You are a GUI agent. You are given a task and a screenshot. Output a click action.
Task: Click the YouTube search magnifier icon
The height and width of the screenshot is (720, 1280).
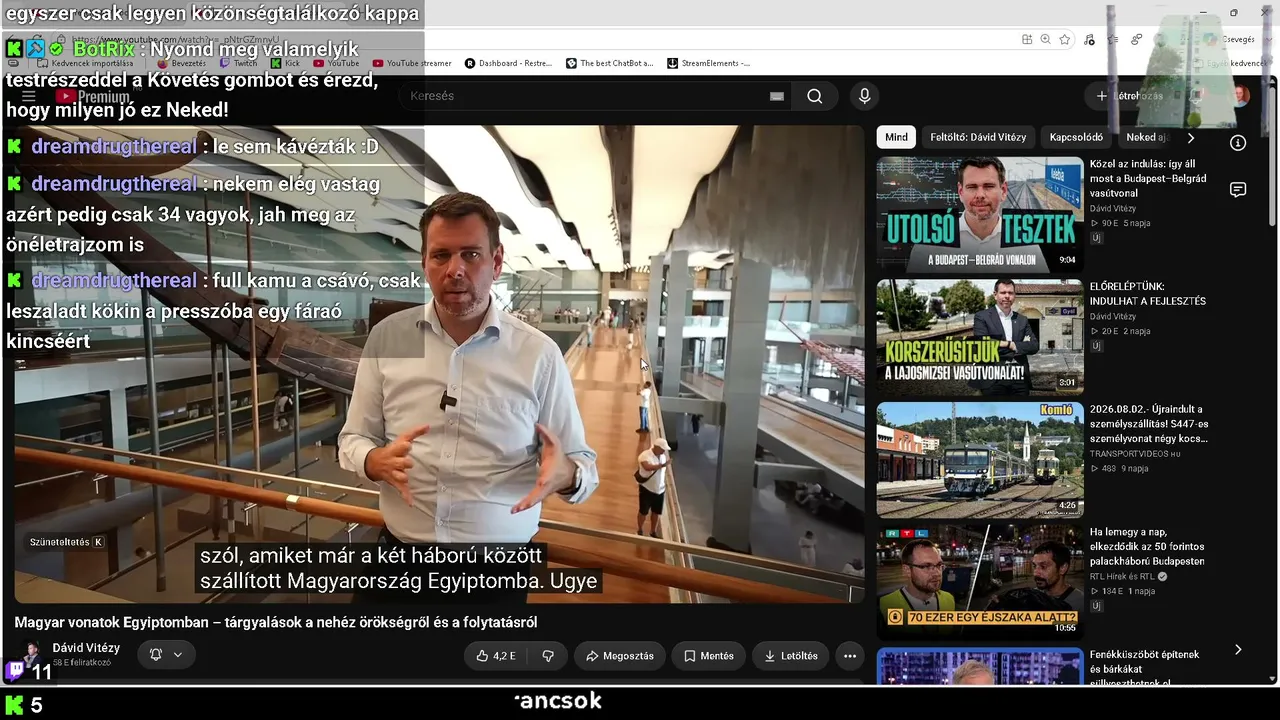(815, 96)
